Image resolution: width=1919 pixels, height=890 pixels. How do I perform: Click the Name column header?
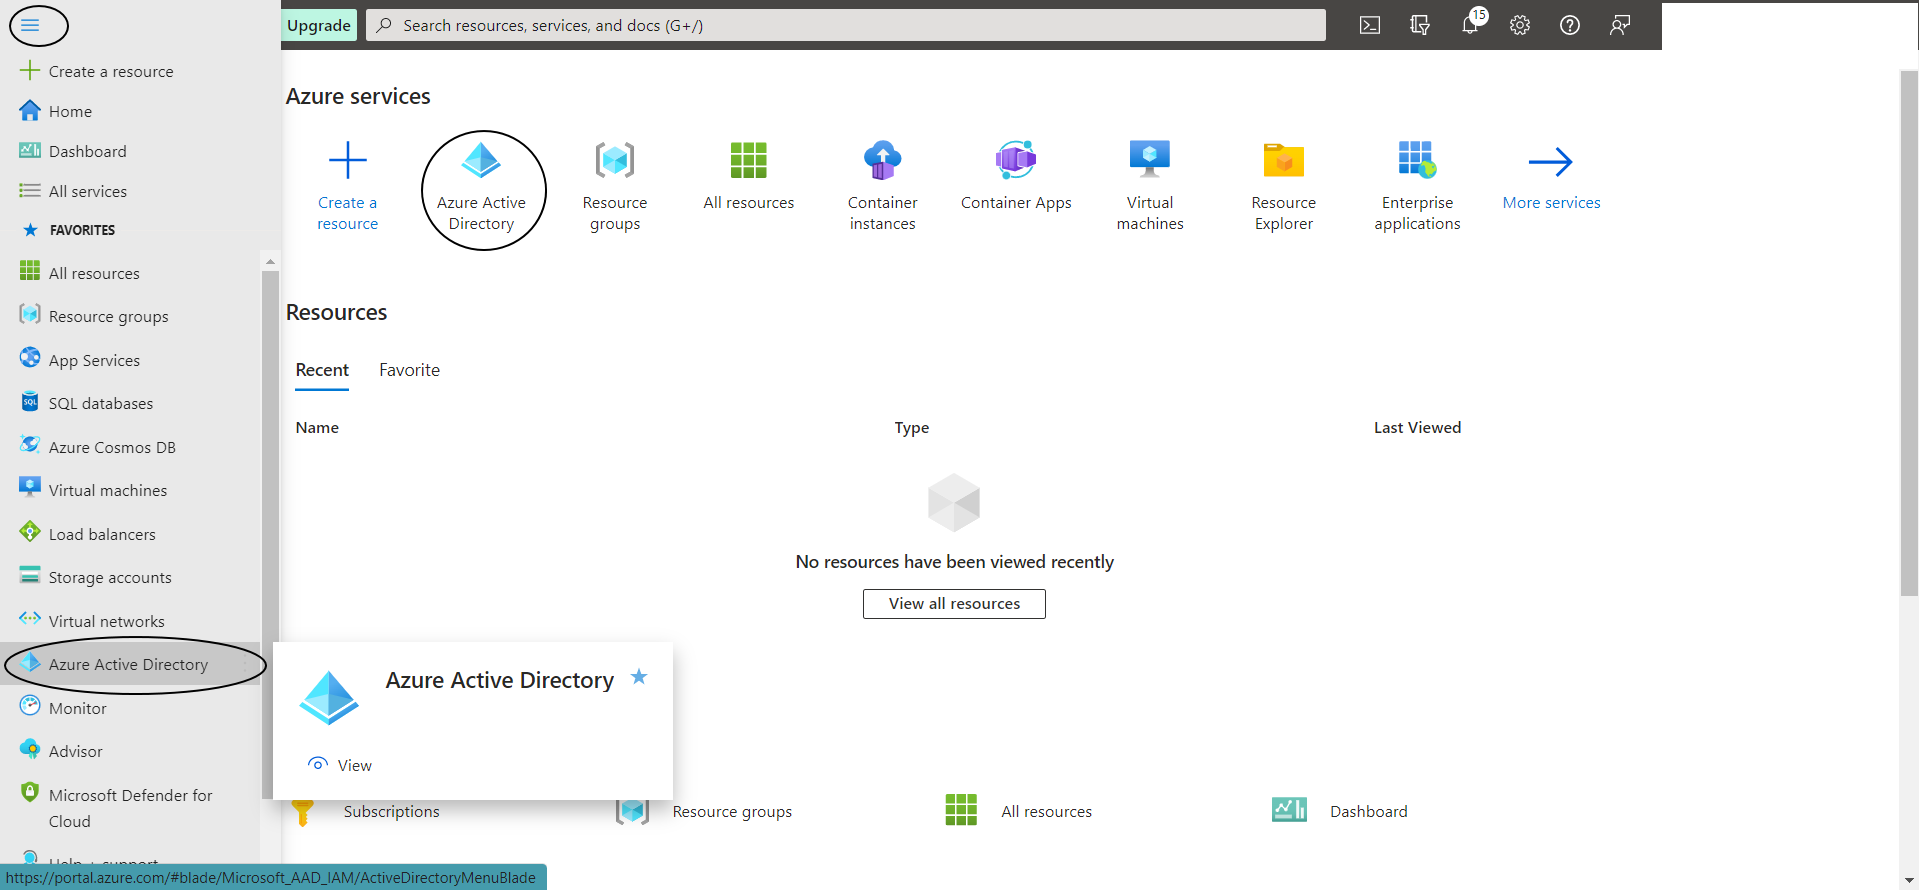point(317,428)
